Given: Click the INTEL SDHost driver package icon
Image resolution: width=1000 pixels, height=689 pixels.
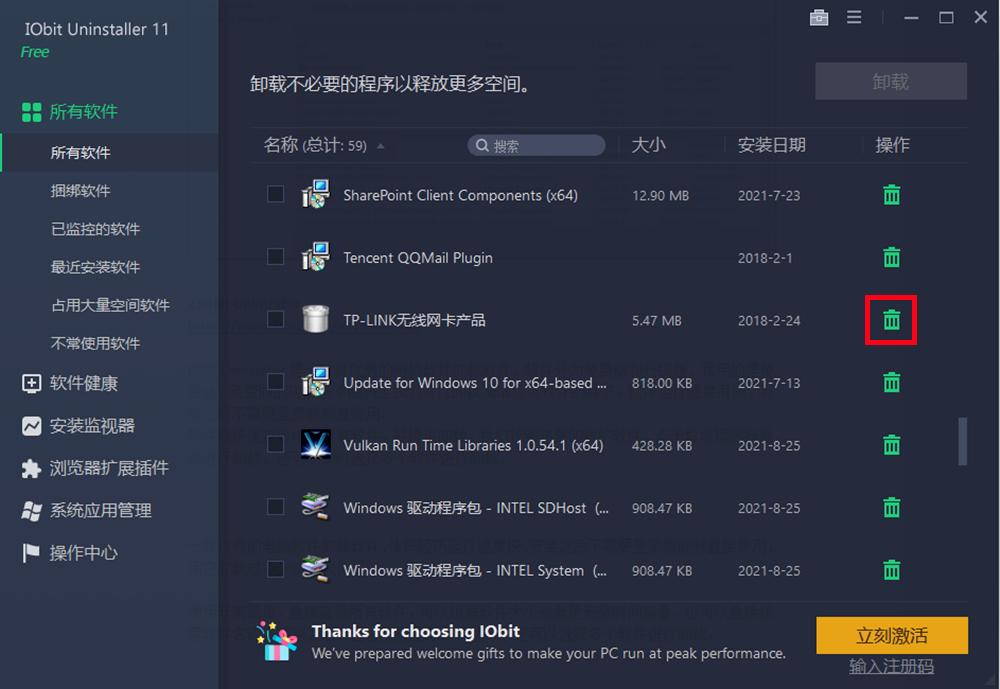Looking at the screenshot, I should pos(316,507).
